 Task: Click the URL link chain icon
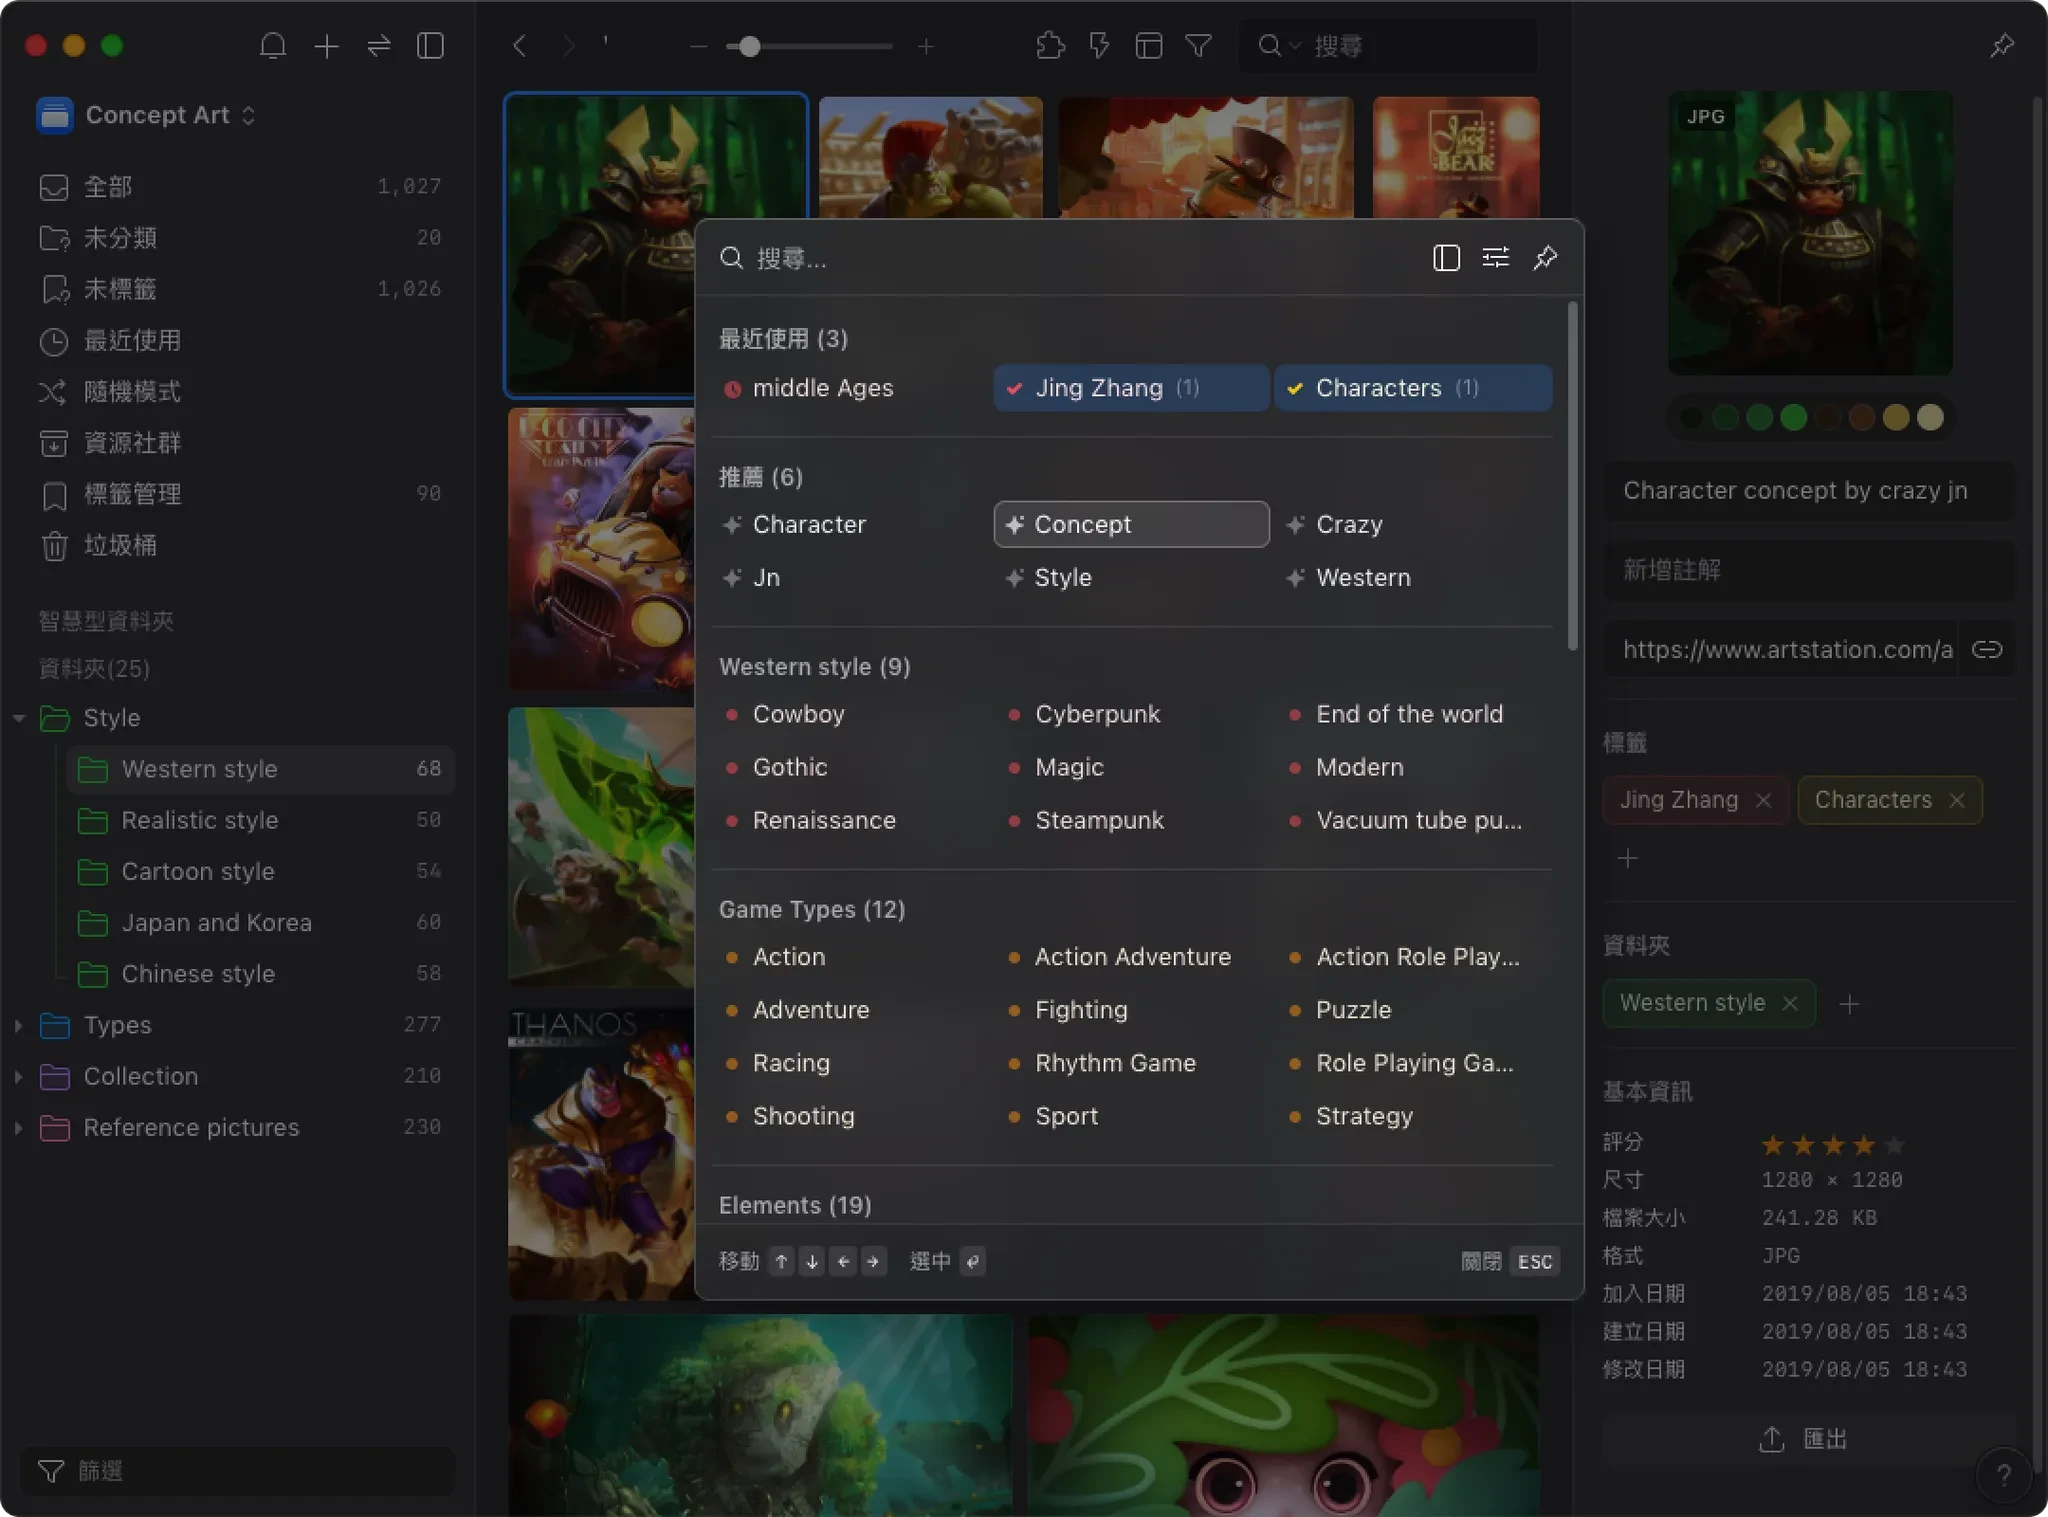coord(1986,650)
